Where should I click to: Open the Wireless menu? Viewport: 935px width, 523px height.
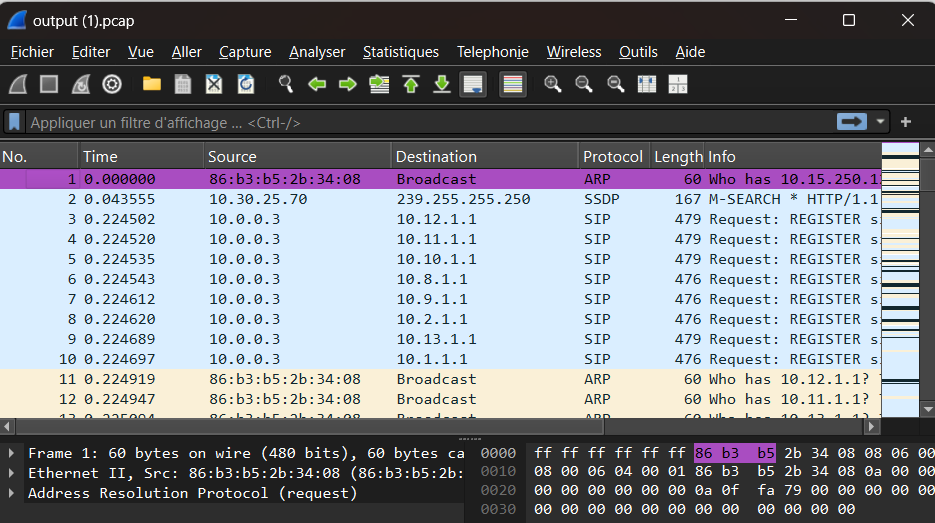574,52
